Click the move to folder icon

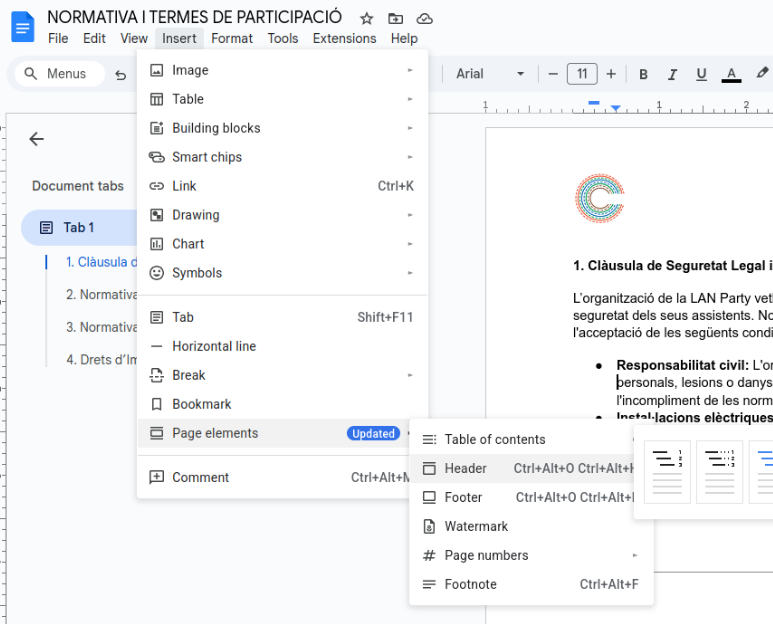396,18
